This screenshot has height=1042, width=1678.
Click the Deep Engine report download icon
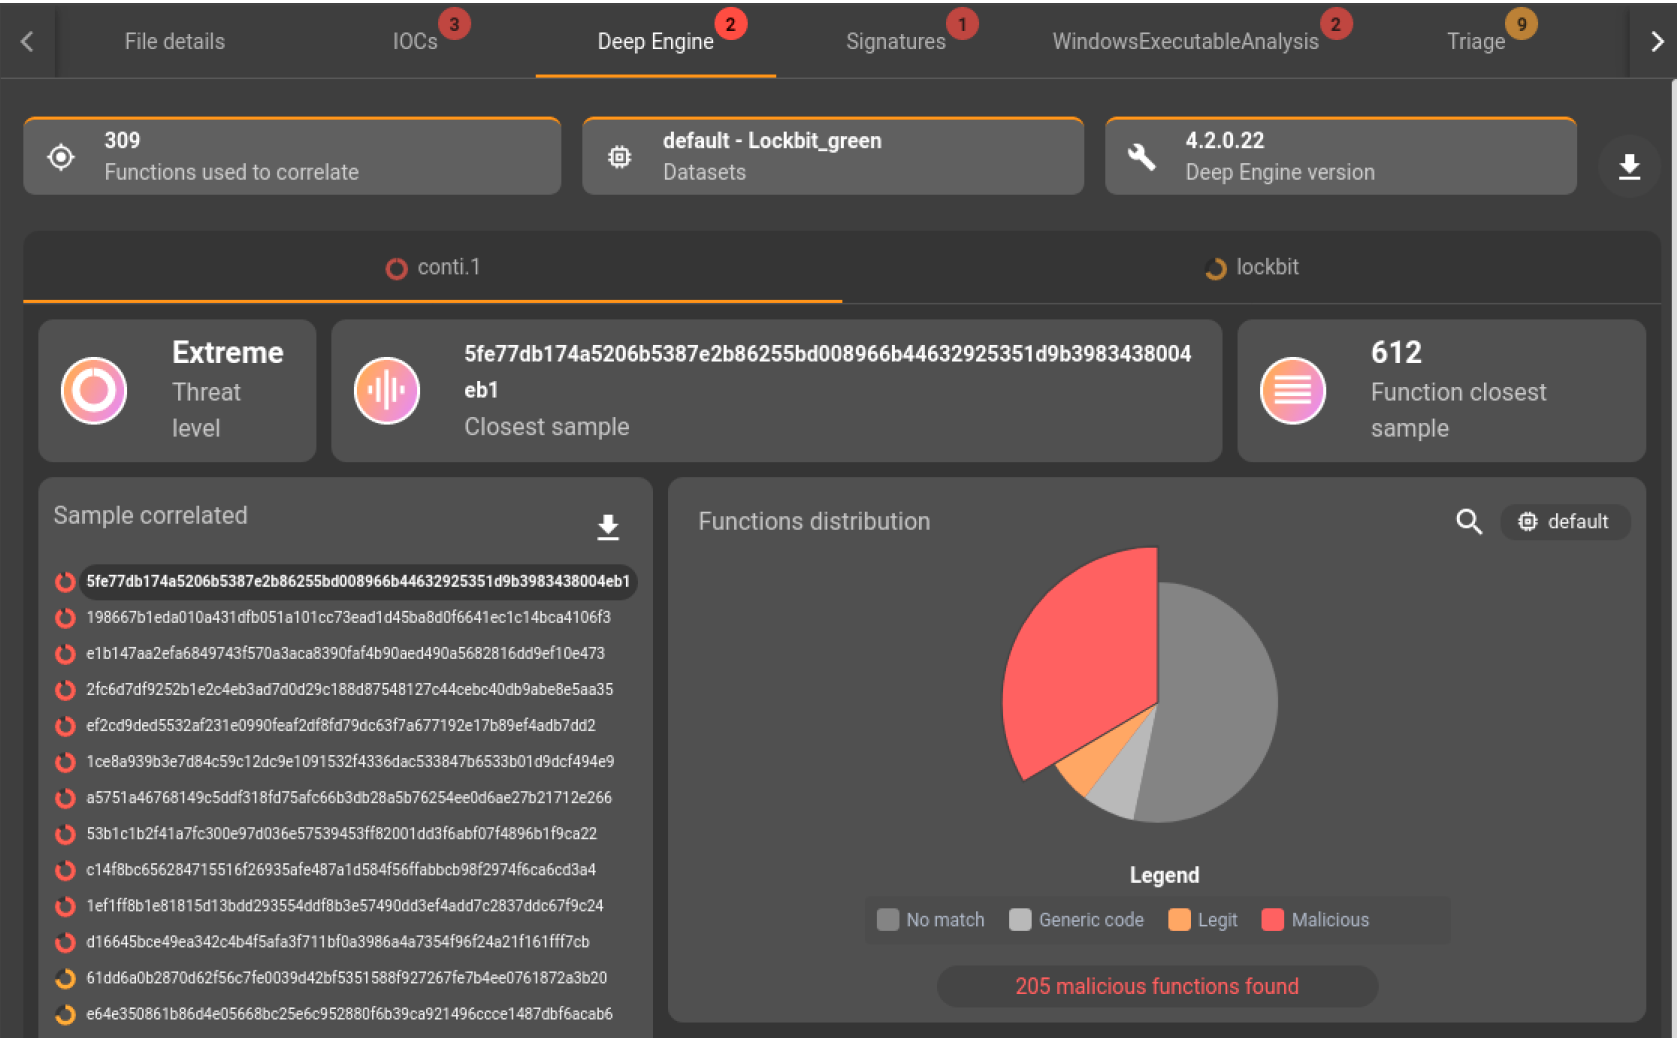[1629, 166]
